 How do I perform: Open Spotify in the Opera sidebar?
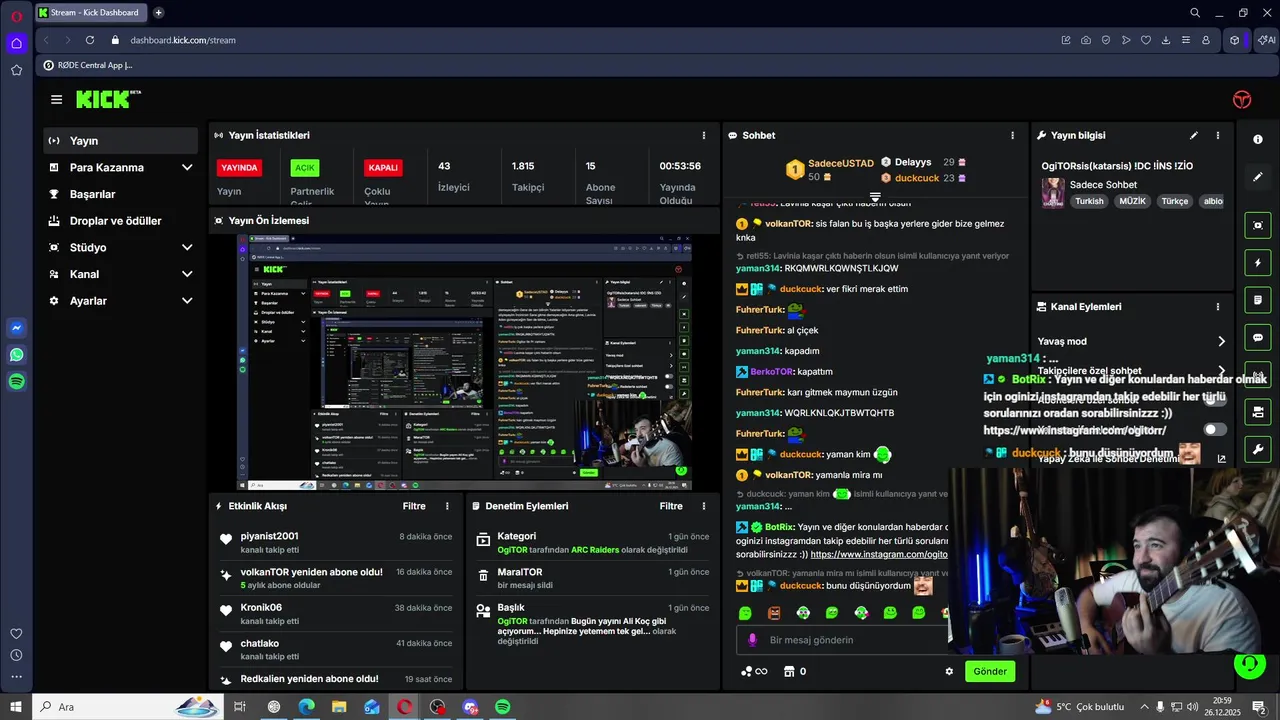point(16,382)
